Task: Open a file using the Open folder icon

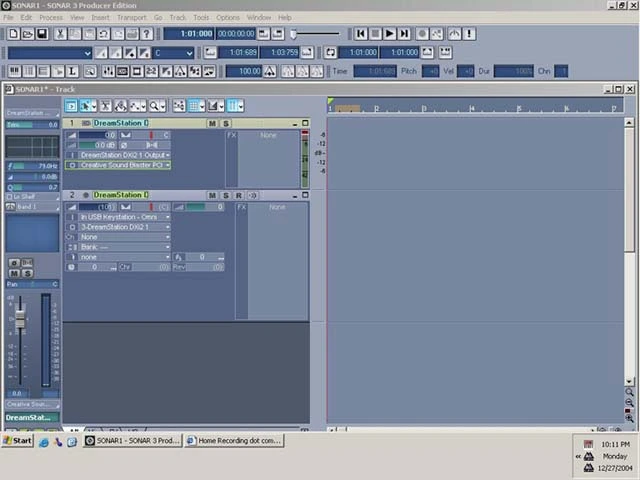Action: click(27, 34)
